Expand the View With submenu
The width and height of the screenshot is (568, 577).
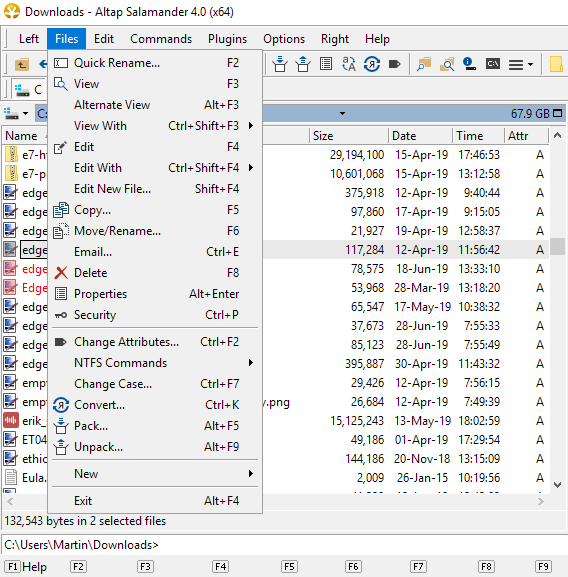(x=251, y=125)
